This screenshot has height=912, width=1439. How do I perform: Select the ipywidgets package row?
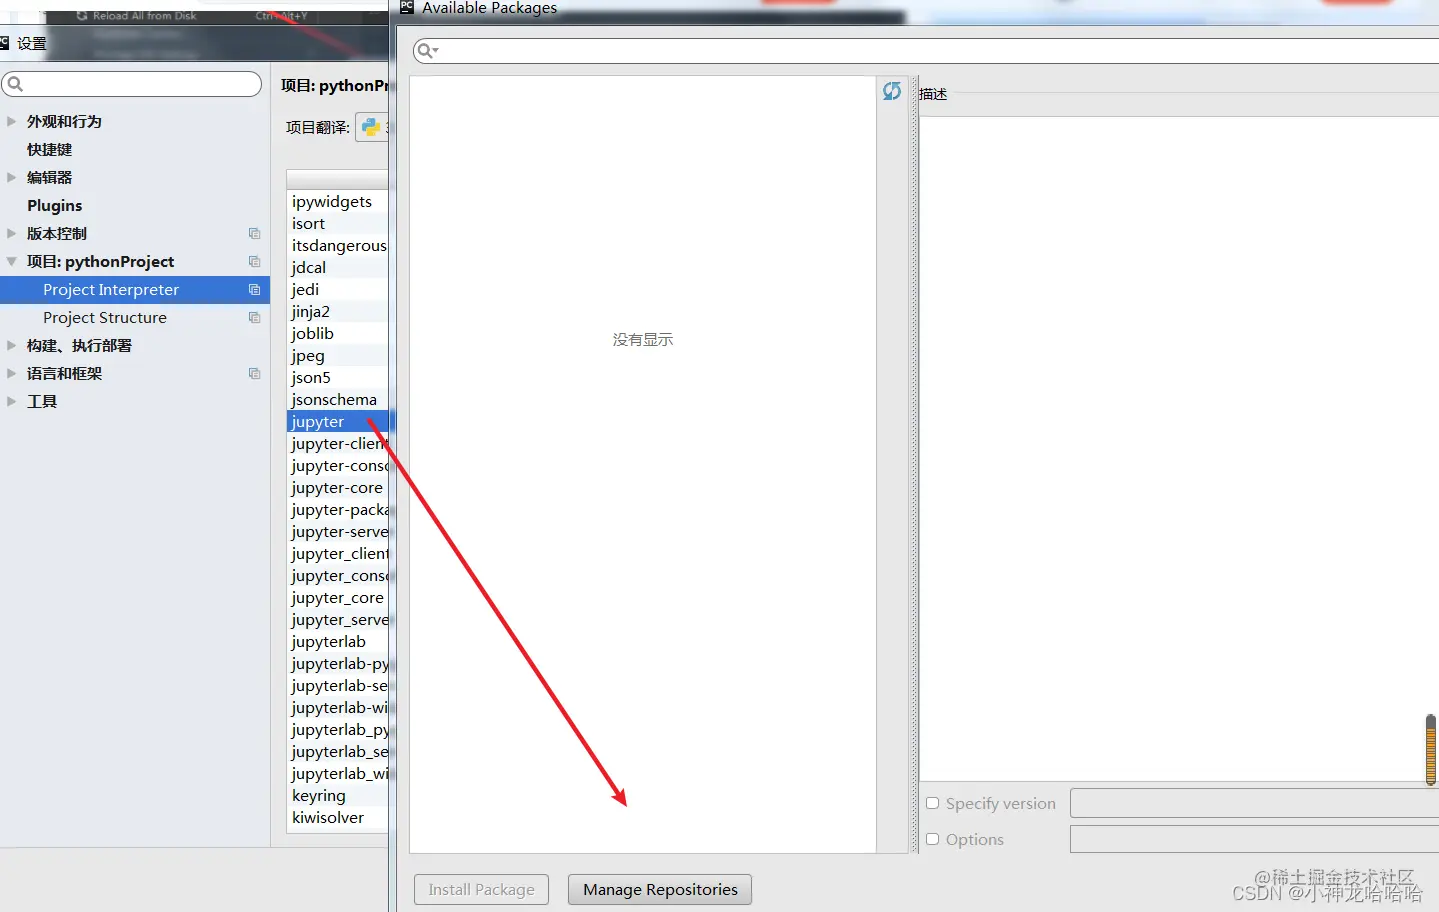337,201
